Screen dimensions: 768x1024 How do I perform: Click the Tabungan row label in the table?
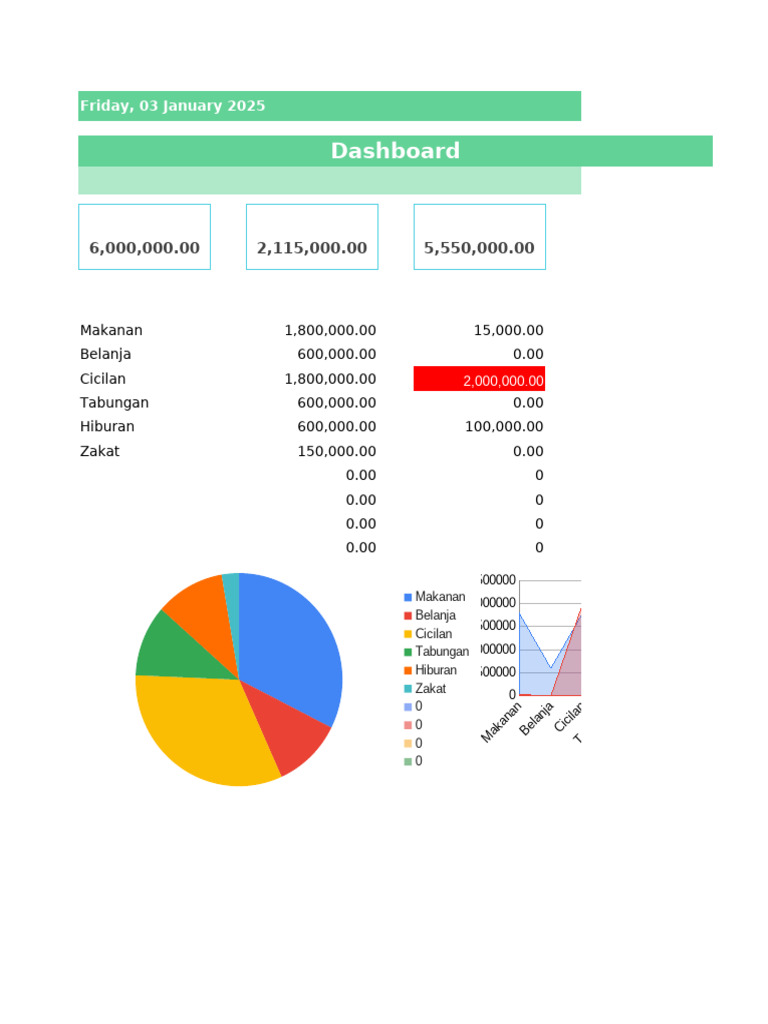click(x=114, y=403)
